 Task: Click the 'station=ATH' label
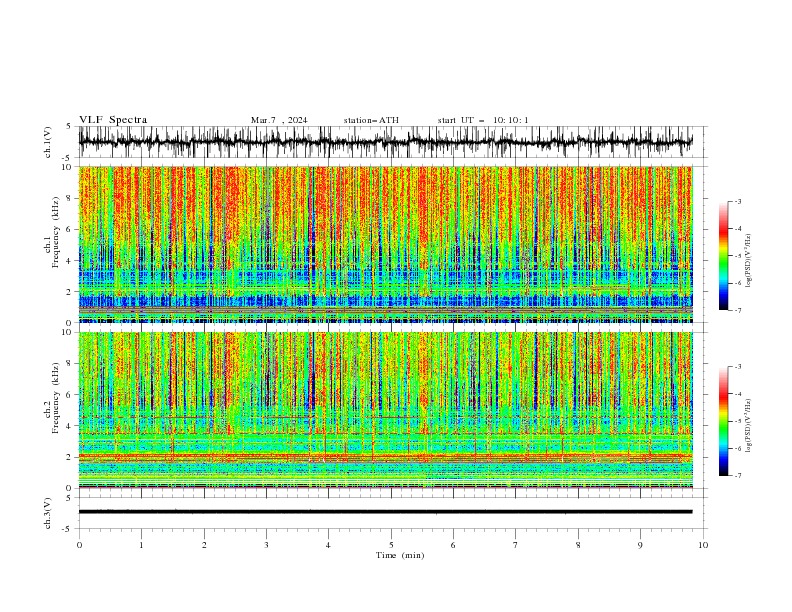tap(371, 120)
